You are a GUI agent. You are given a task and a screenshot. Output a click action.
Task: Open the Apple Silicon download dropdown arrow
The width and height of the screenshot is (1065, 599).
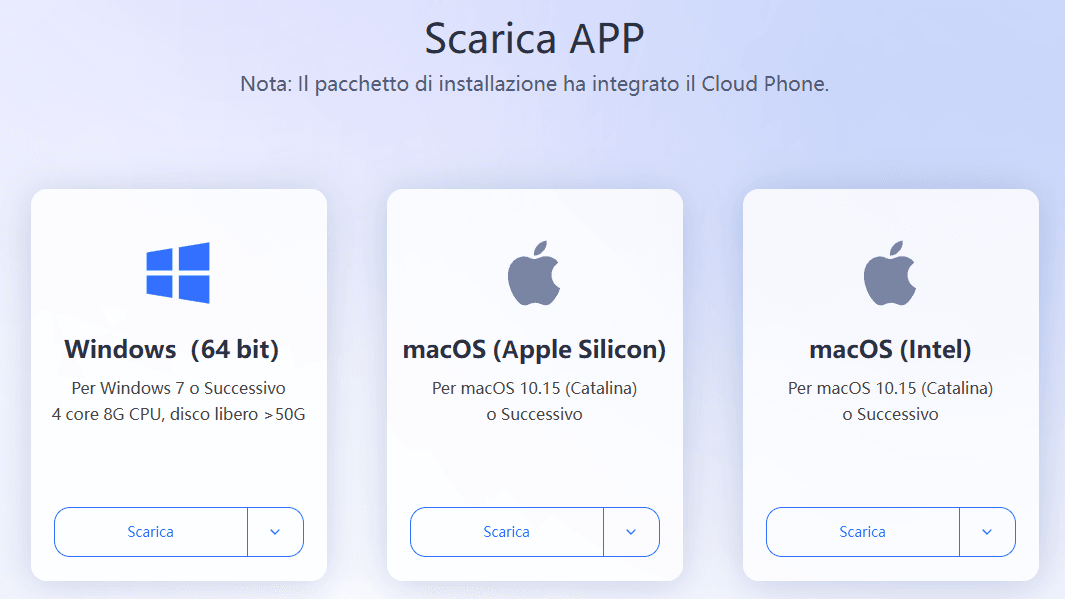click(x=631, y=532)
